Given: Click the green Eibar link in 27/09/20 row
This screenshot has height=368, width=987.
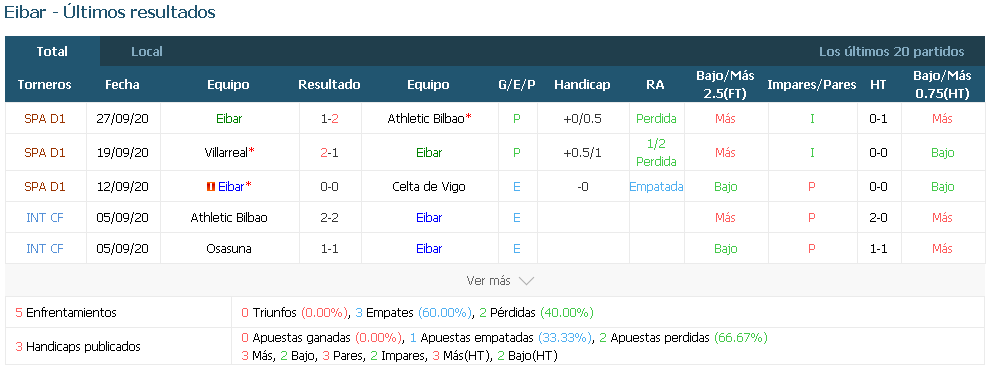Looking at the screenshot, I should tap(227, 118).
